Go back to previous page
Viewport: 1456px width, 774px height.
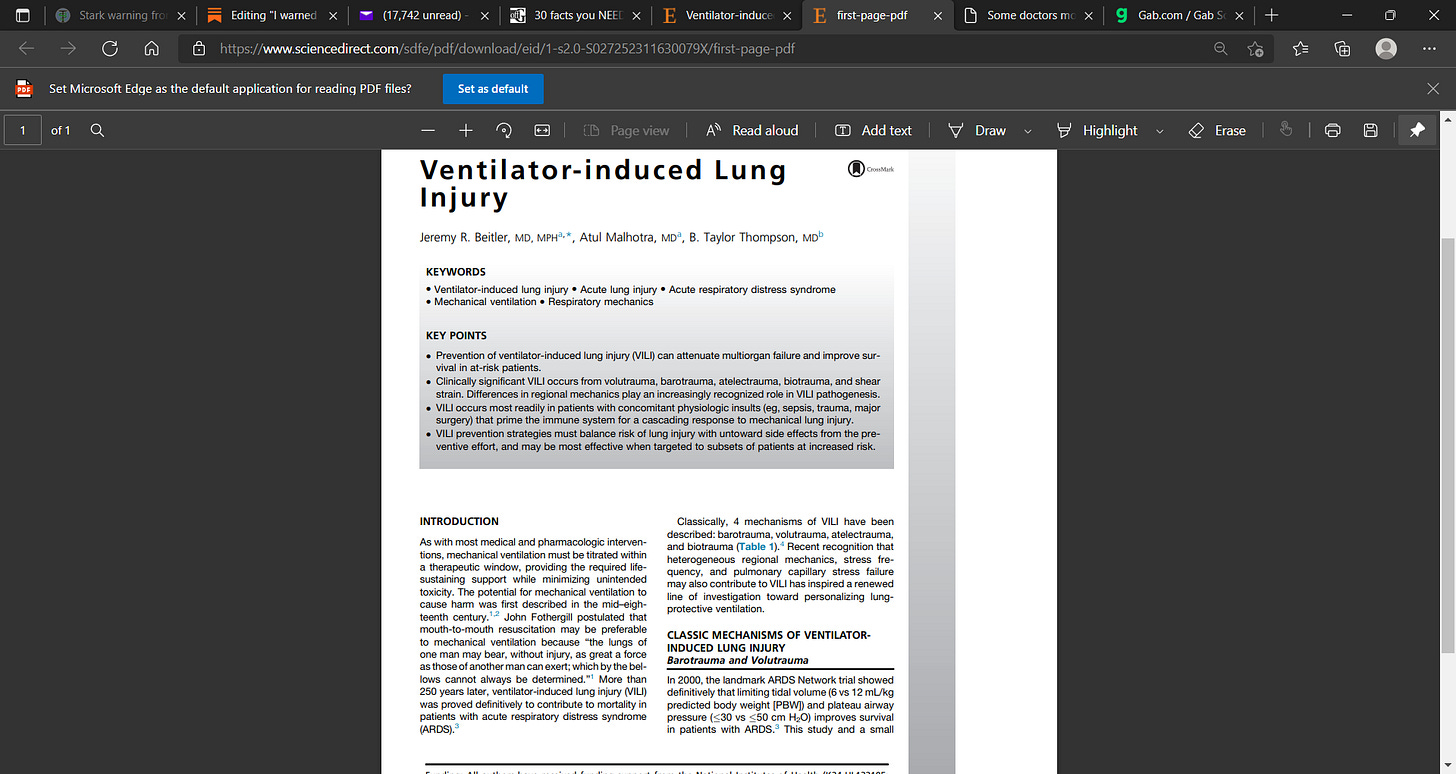[26, 48]
